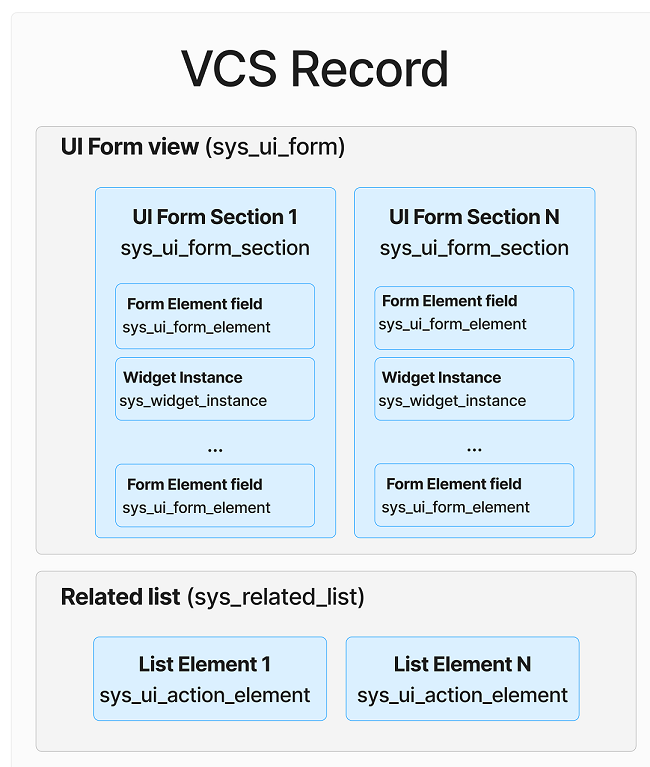
Task: Click sys_ui_action_element under List Element 1
Action: pos(205,695)
